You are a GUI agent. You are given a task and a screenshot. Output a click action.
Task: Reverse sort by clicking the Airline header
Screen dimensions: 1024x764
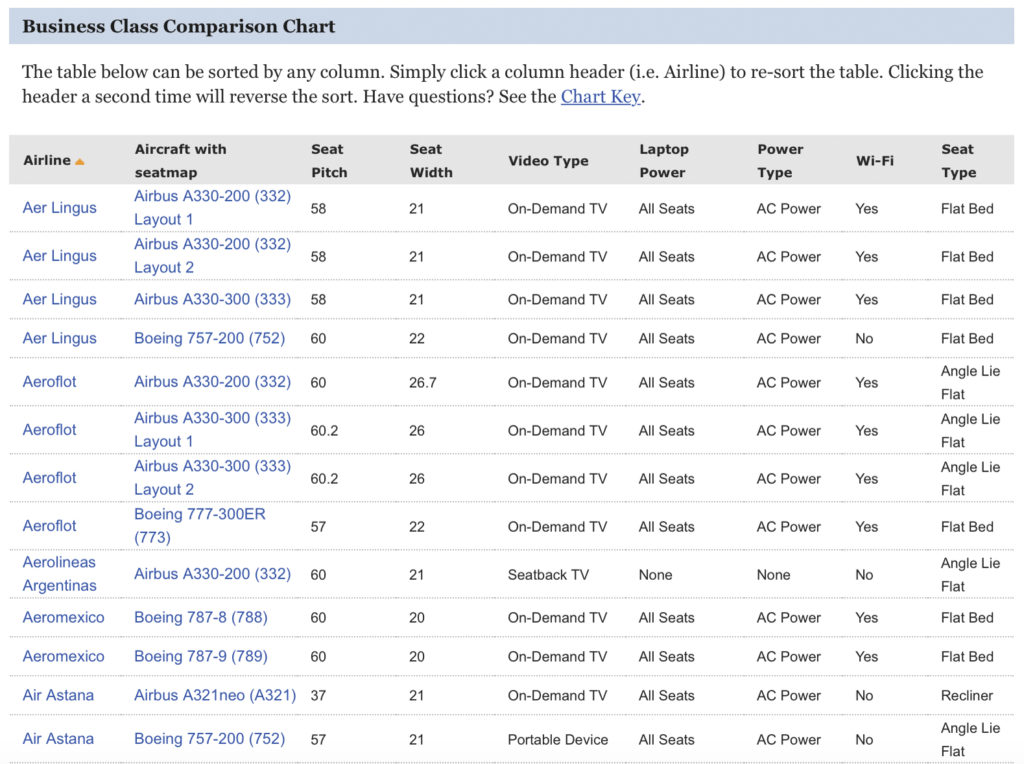tap(47, 159)
